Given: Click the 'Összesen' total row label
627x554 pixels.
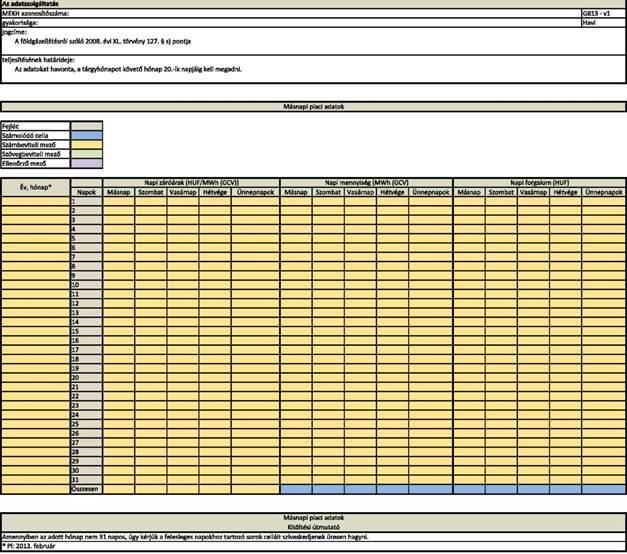Looking at the screenshot, I should pos(86,489).
